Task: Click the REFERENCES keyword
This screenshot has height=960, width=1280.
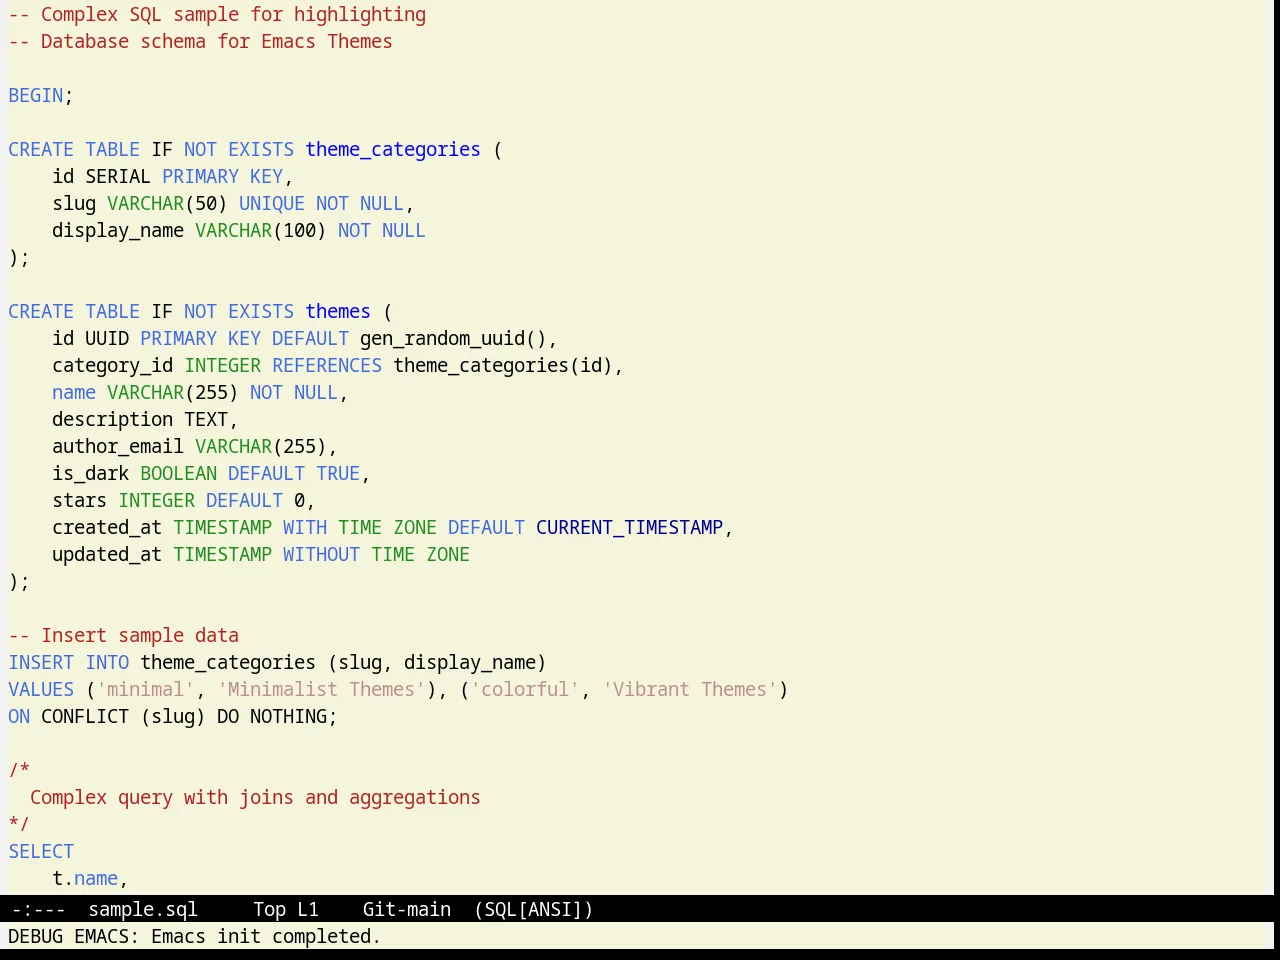Action: pyautogui.click(x=327, y=365)
